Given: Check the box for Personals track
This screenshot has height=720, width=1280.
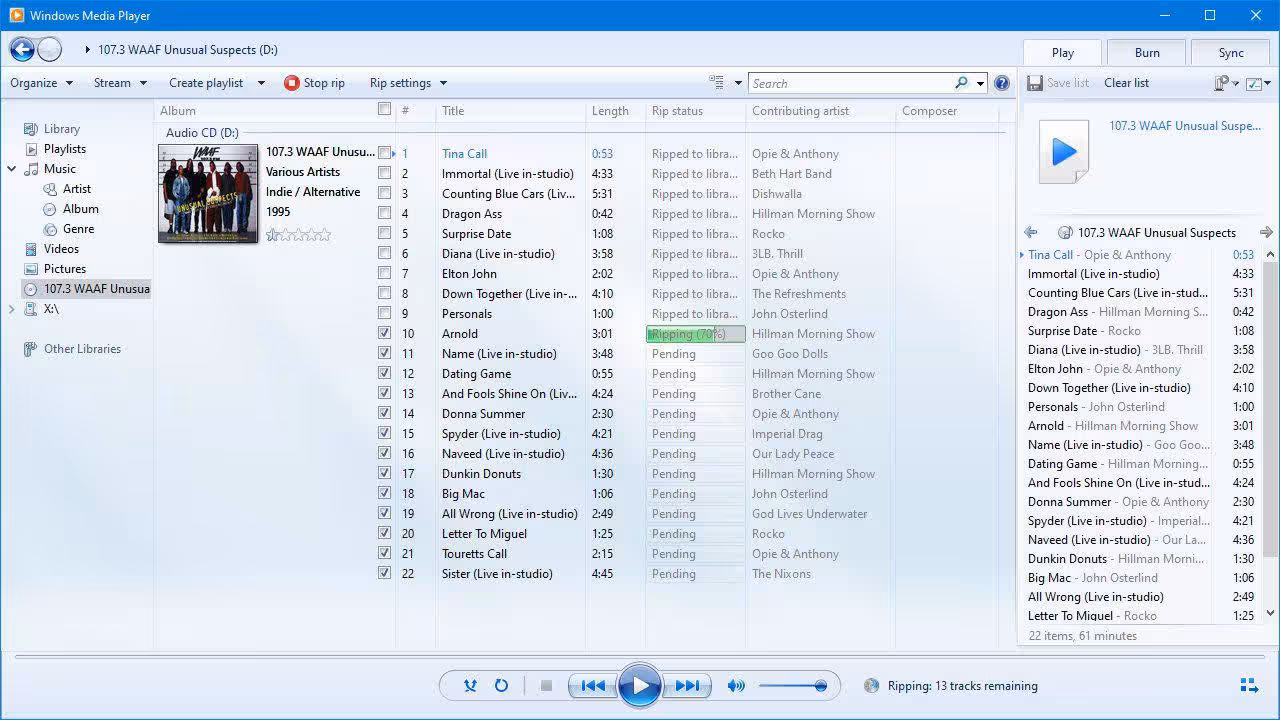Looking at the screenshot, I should [x=384, y=313].
